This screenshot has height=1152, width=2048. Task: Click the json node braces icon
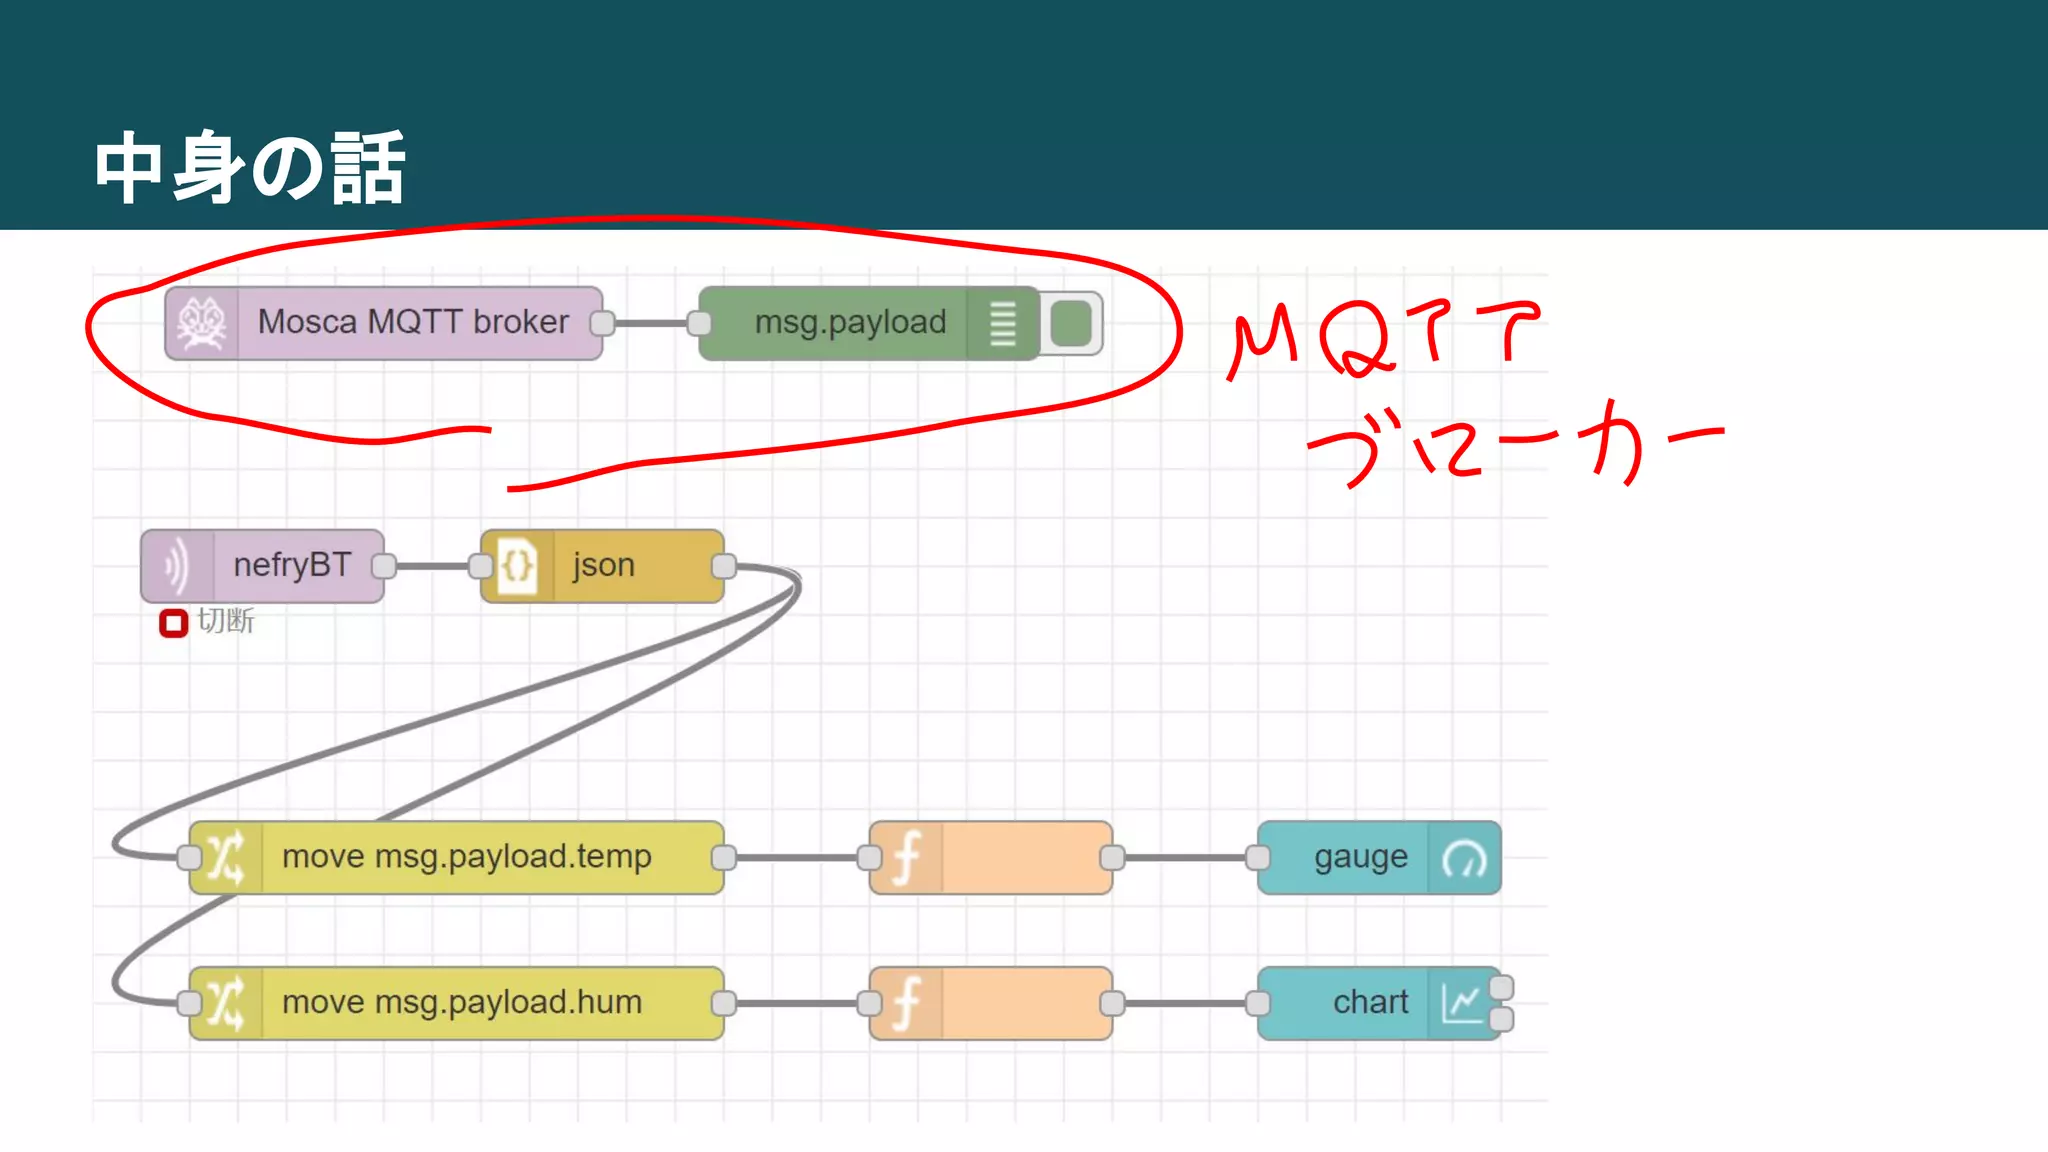[x=517, y=566]
